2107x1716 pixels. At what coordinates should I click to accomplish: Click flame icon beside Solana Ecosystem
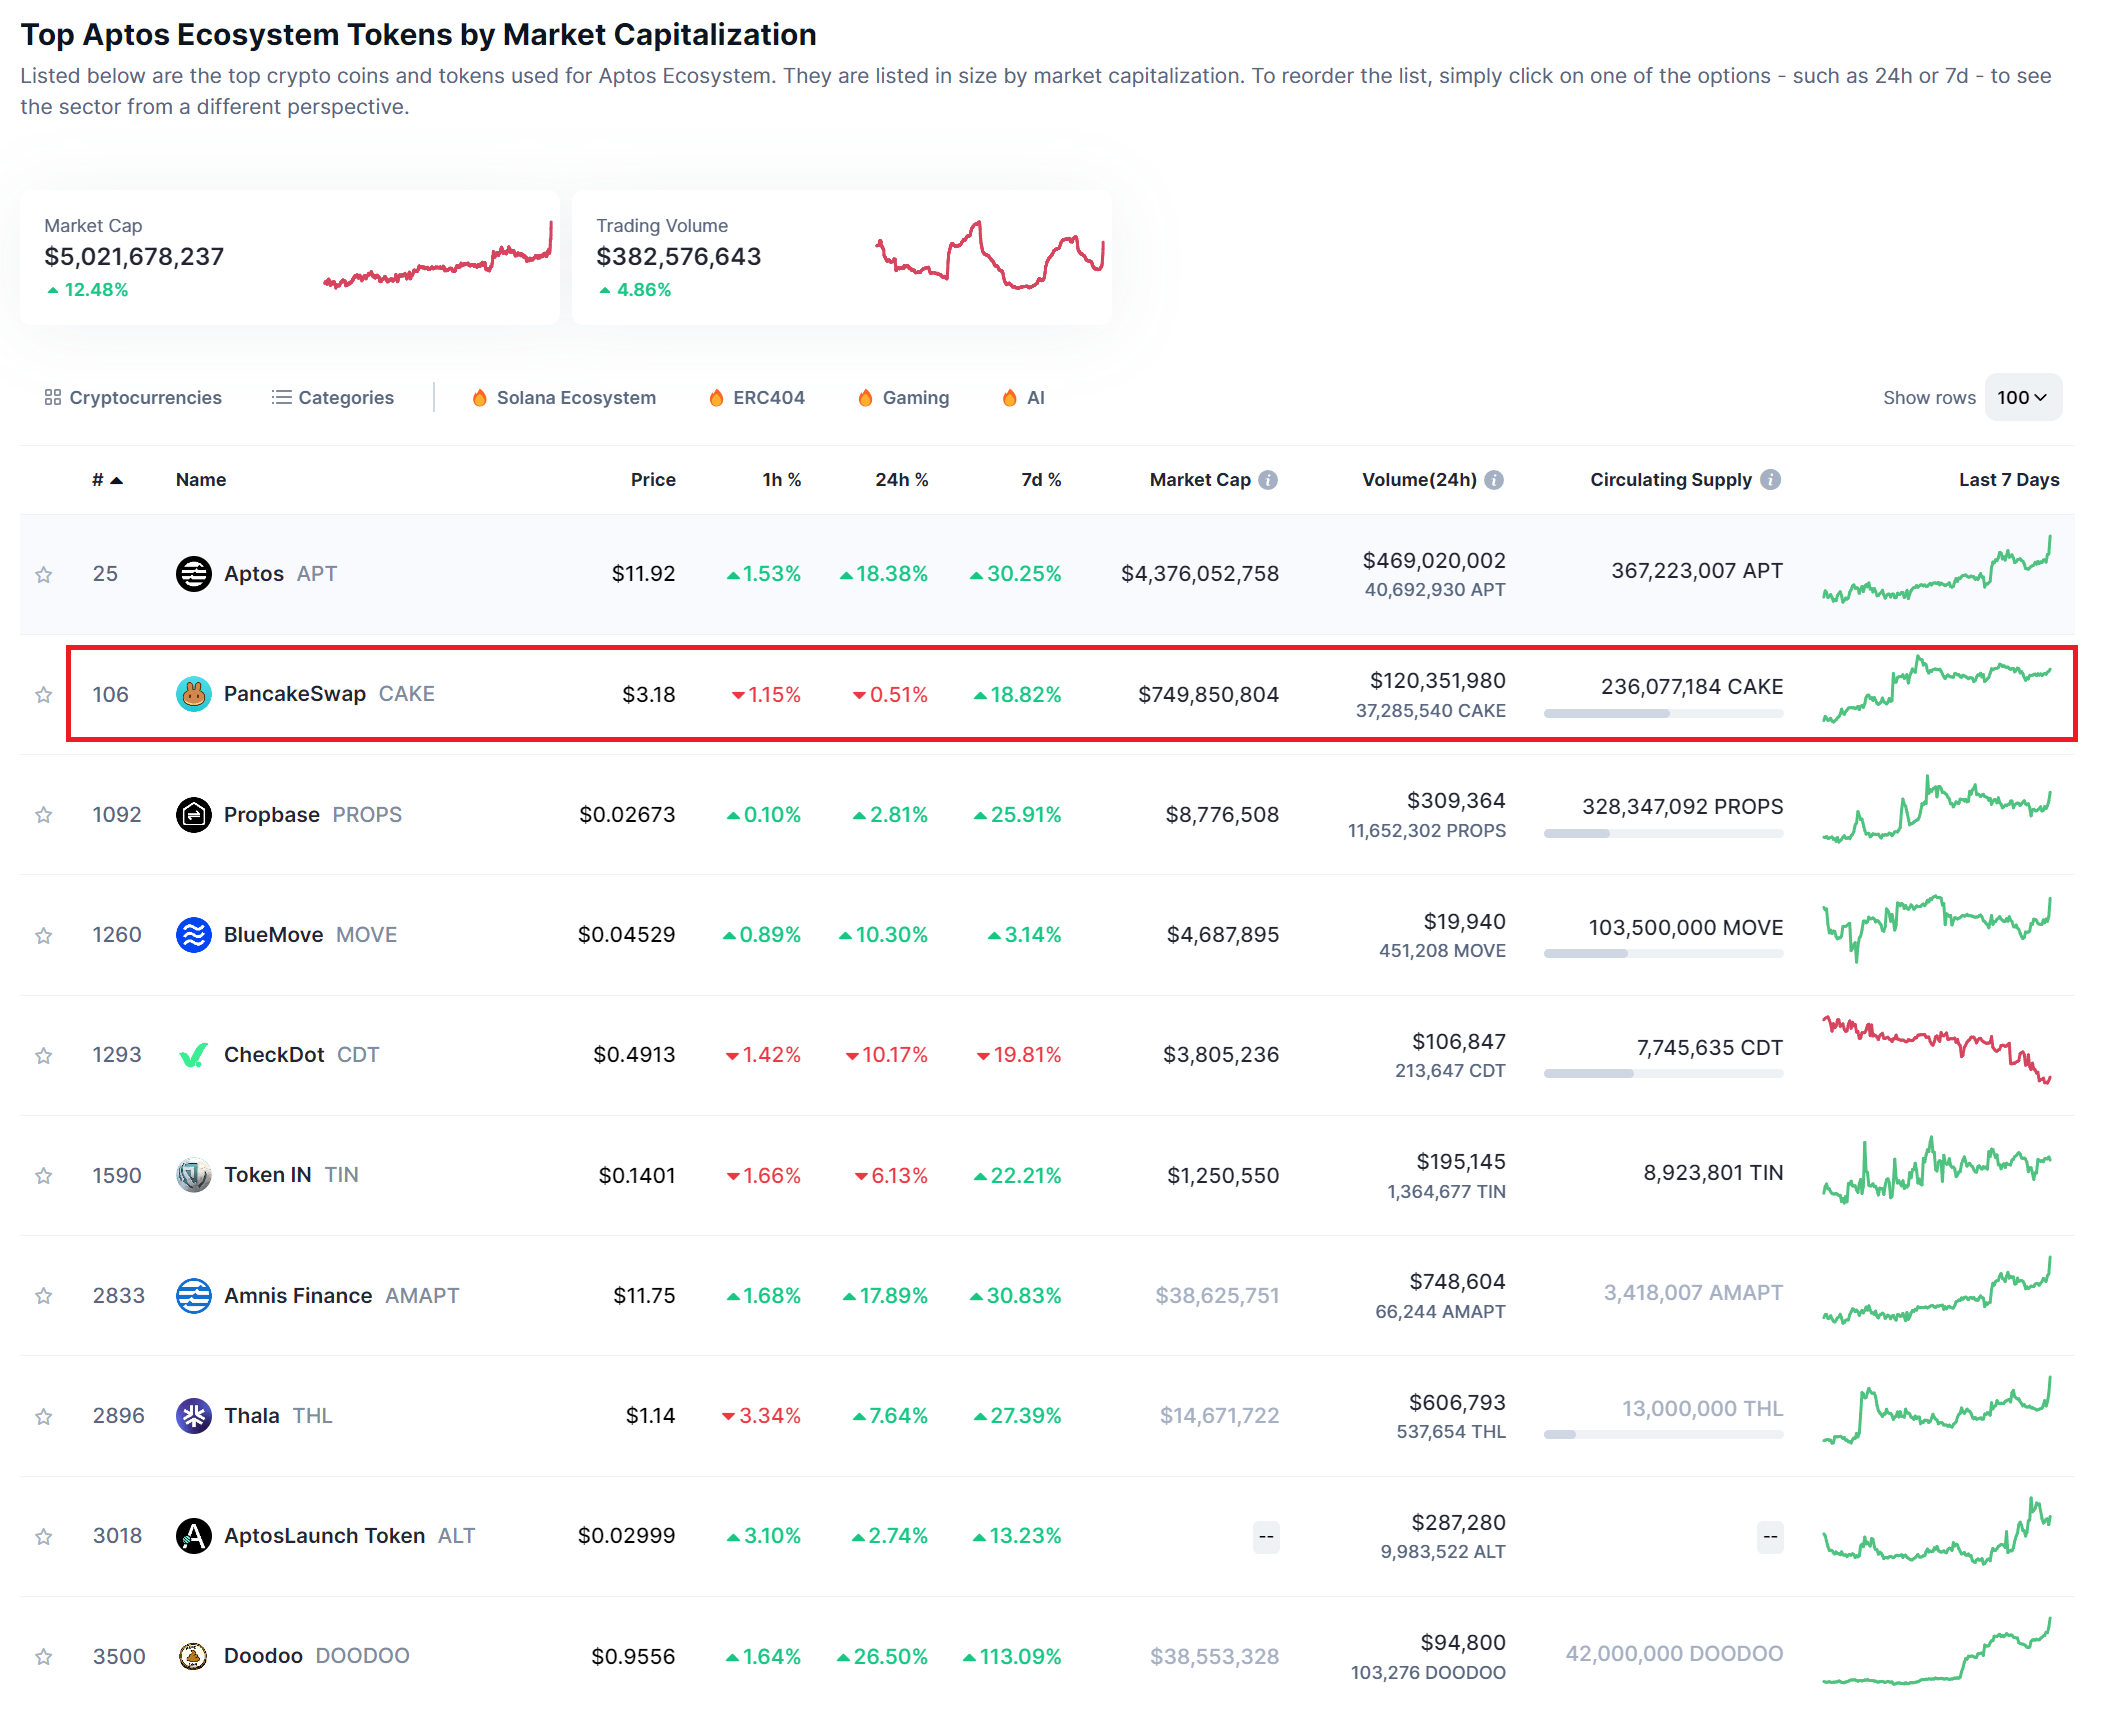tap(479, 398)
